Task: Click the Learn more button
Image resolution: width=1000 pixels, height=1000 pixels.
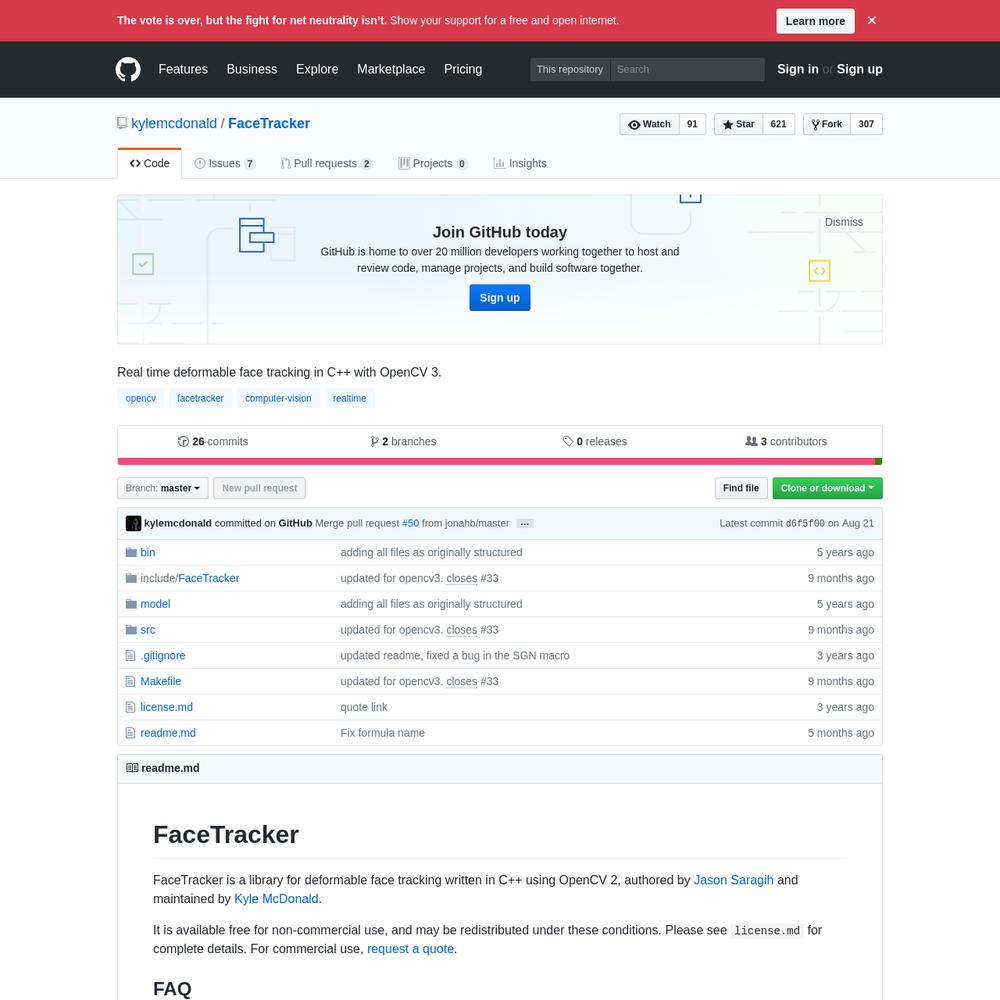Action: coord(815,21)
